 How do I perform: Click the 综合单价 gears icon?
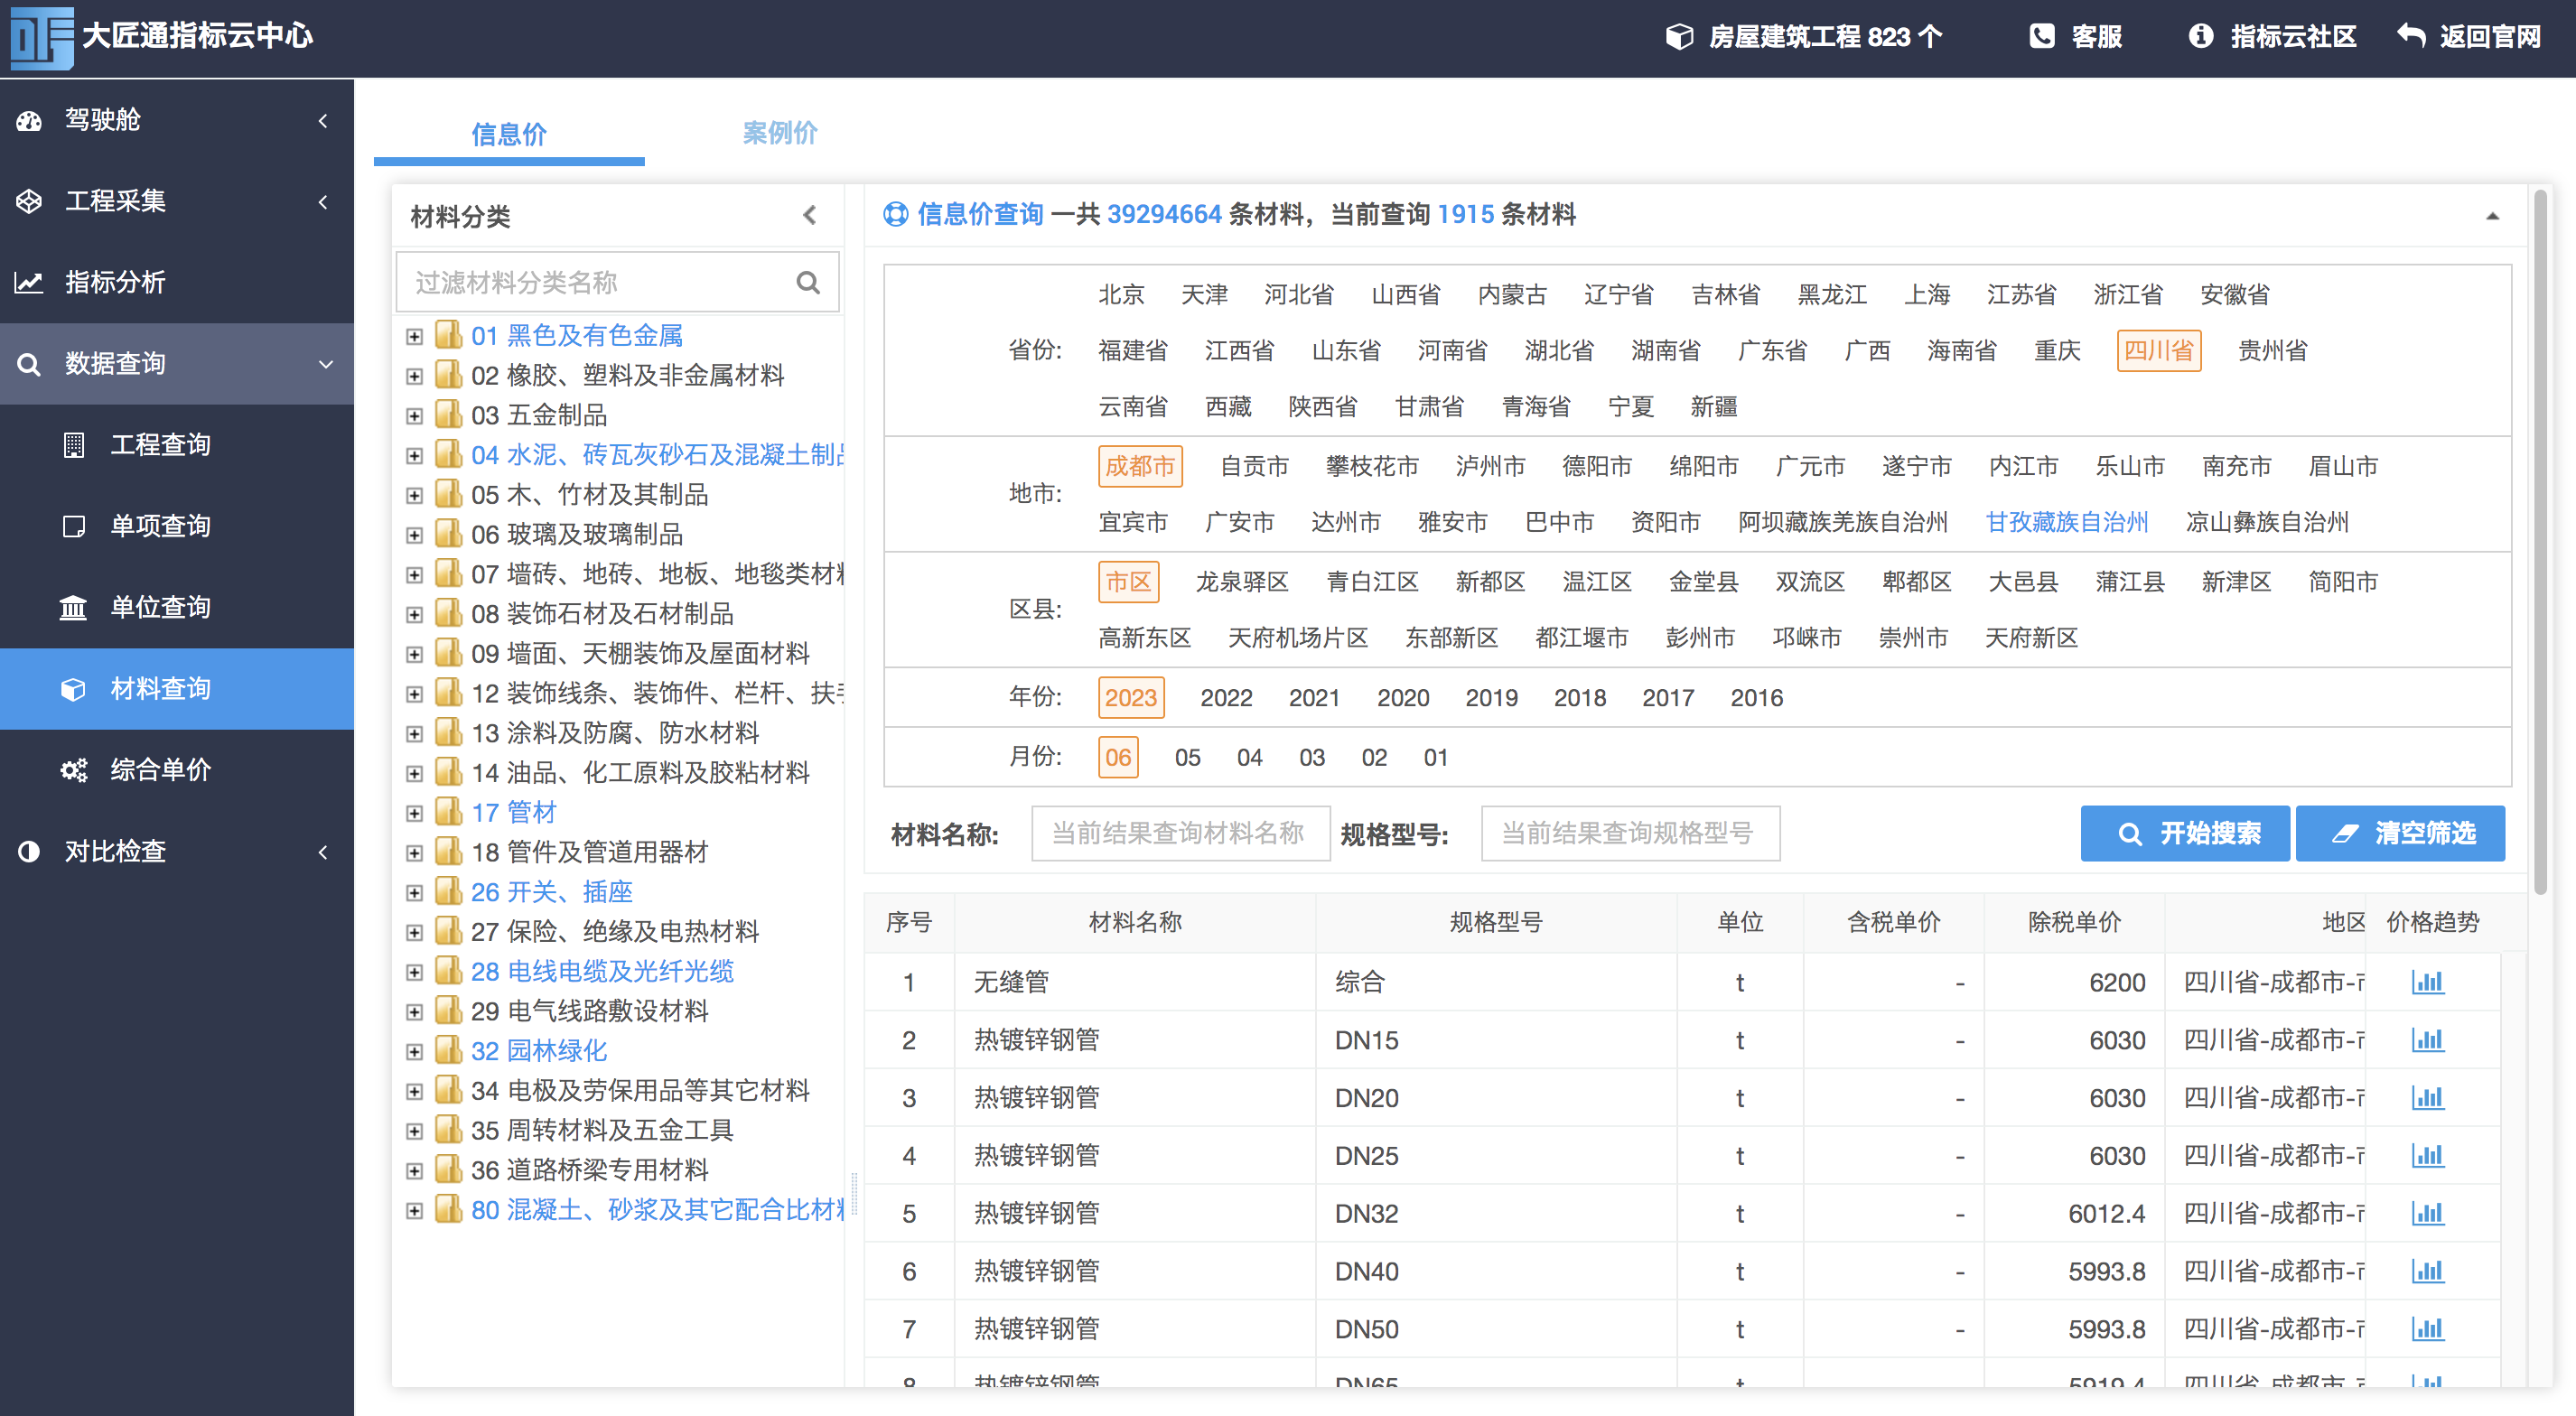[74, 770]
